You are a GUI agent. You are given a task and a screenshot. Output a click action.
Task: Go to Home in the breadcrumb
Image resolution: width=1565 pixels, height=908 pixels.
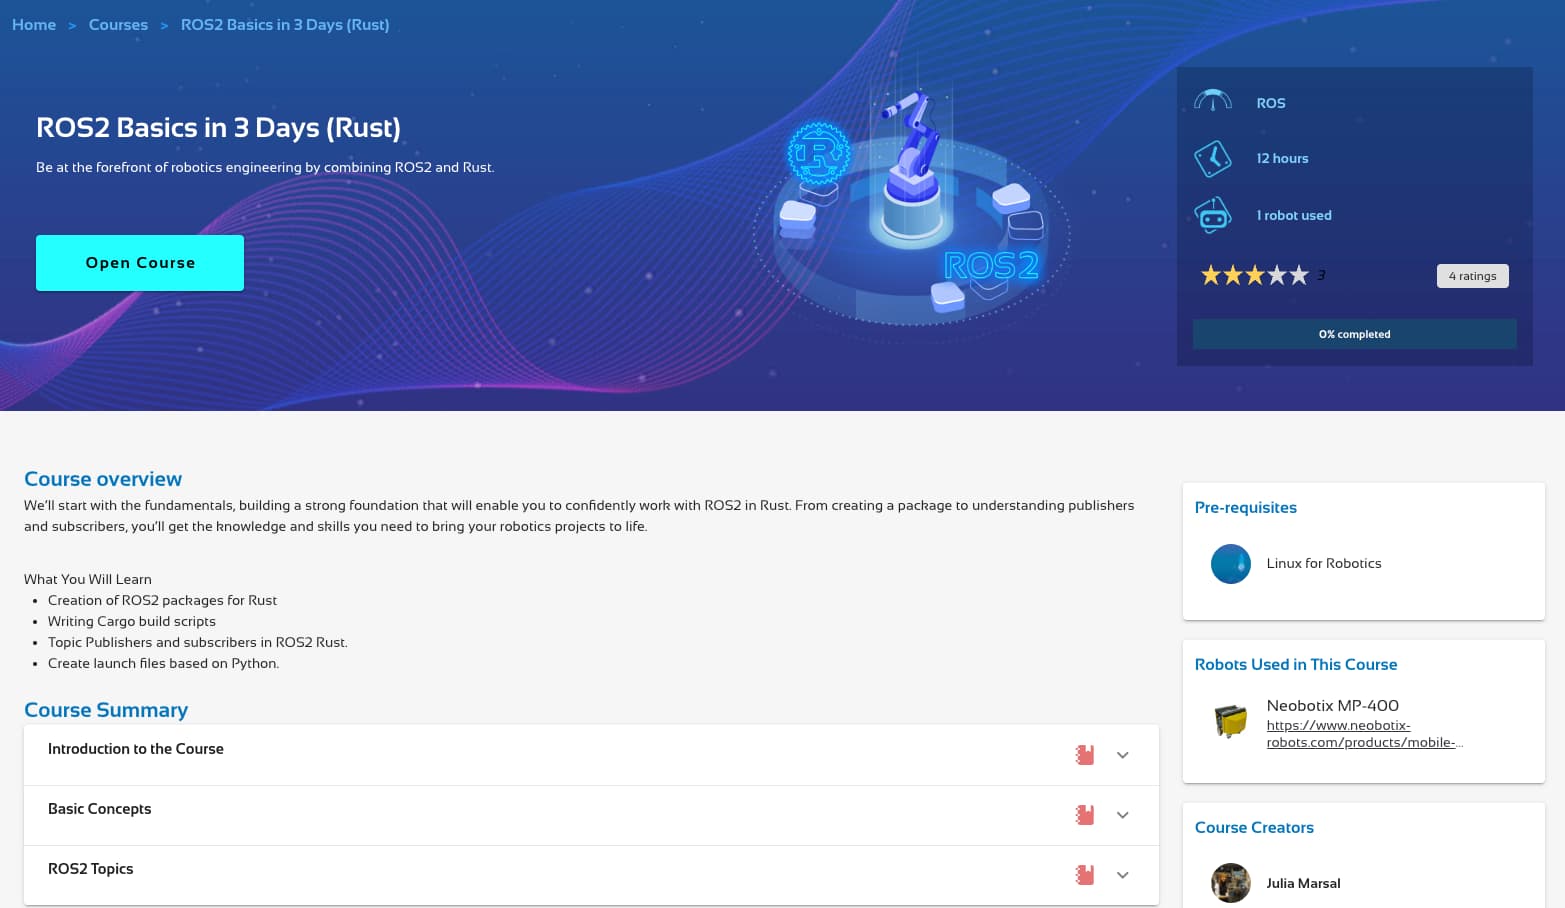[x=34, y=25]
